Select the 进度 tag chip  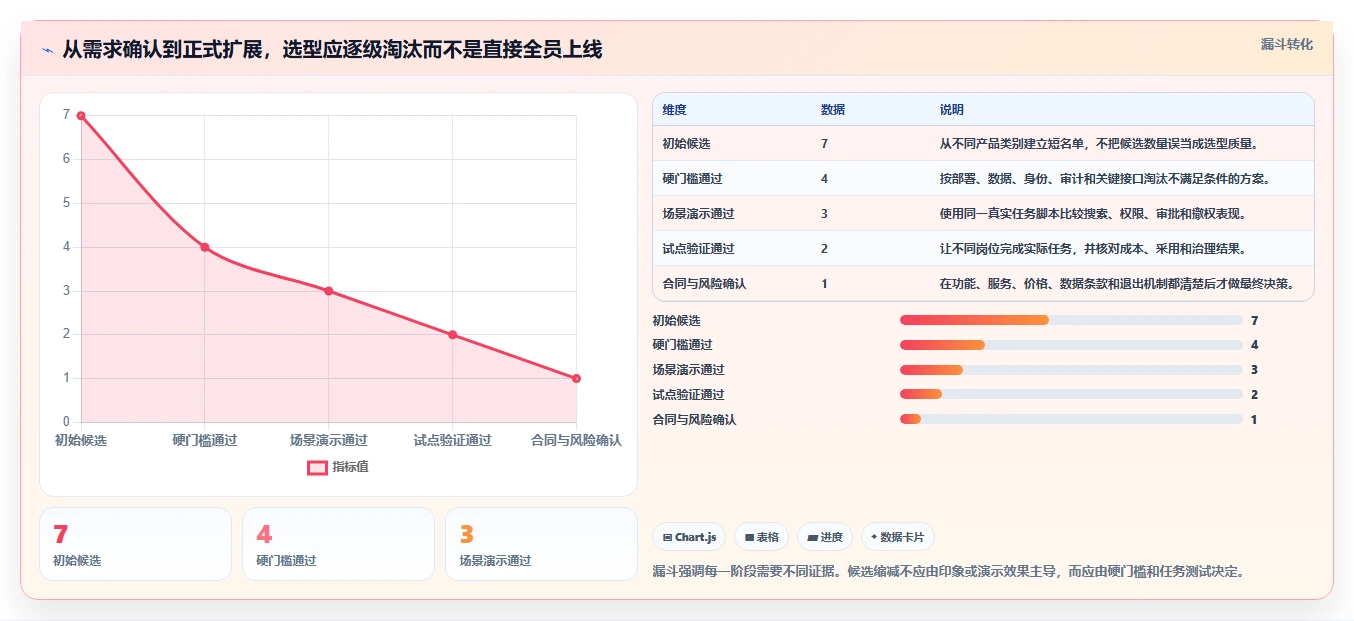click(x=825, y=537)
